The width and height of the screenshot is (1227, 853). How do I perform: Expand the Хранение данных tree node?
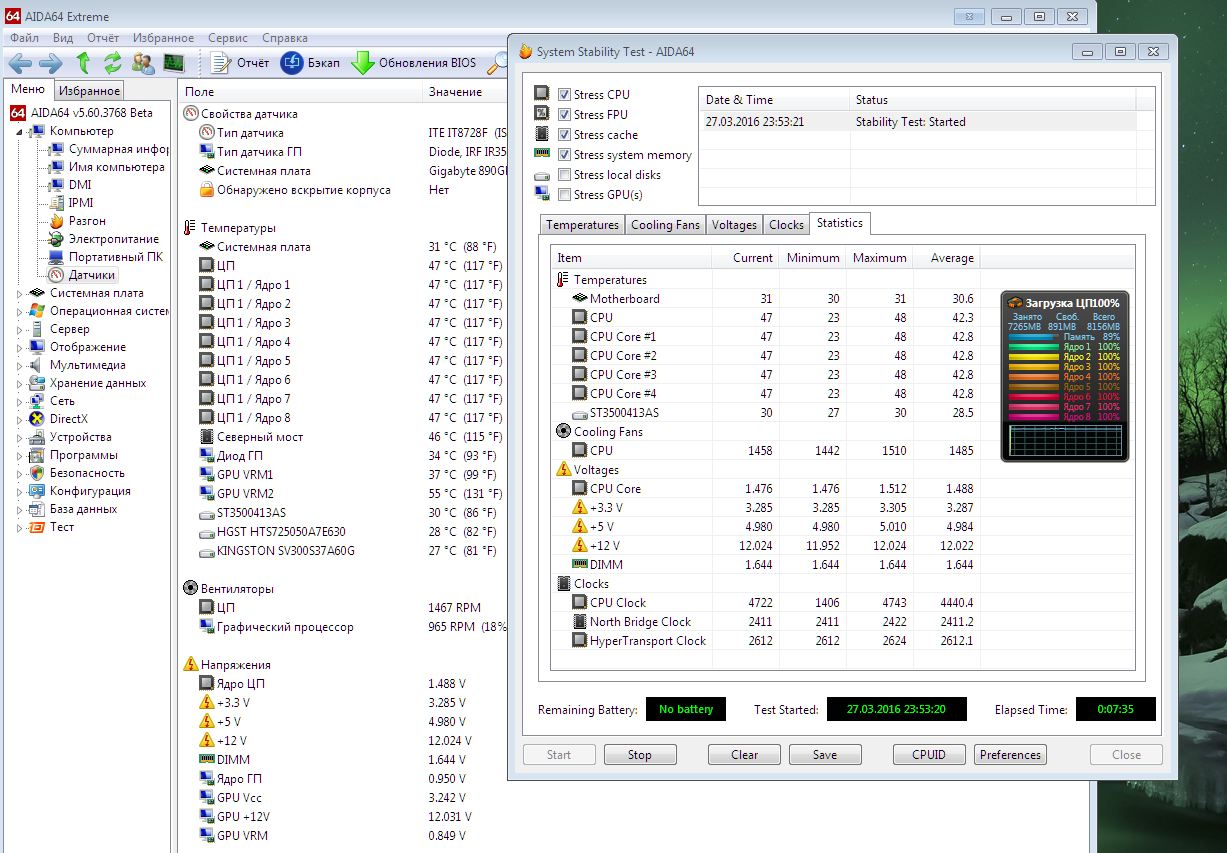[21, 383]
